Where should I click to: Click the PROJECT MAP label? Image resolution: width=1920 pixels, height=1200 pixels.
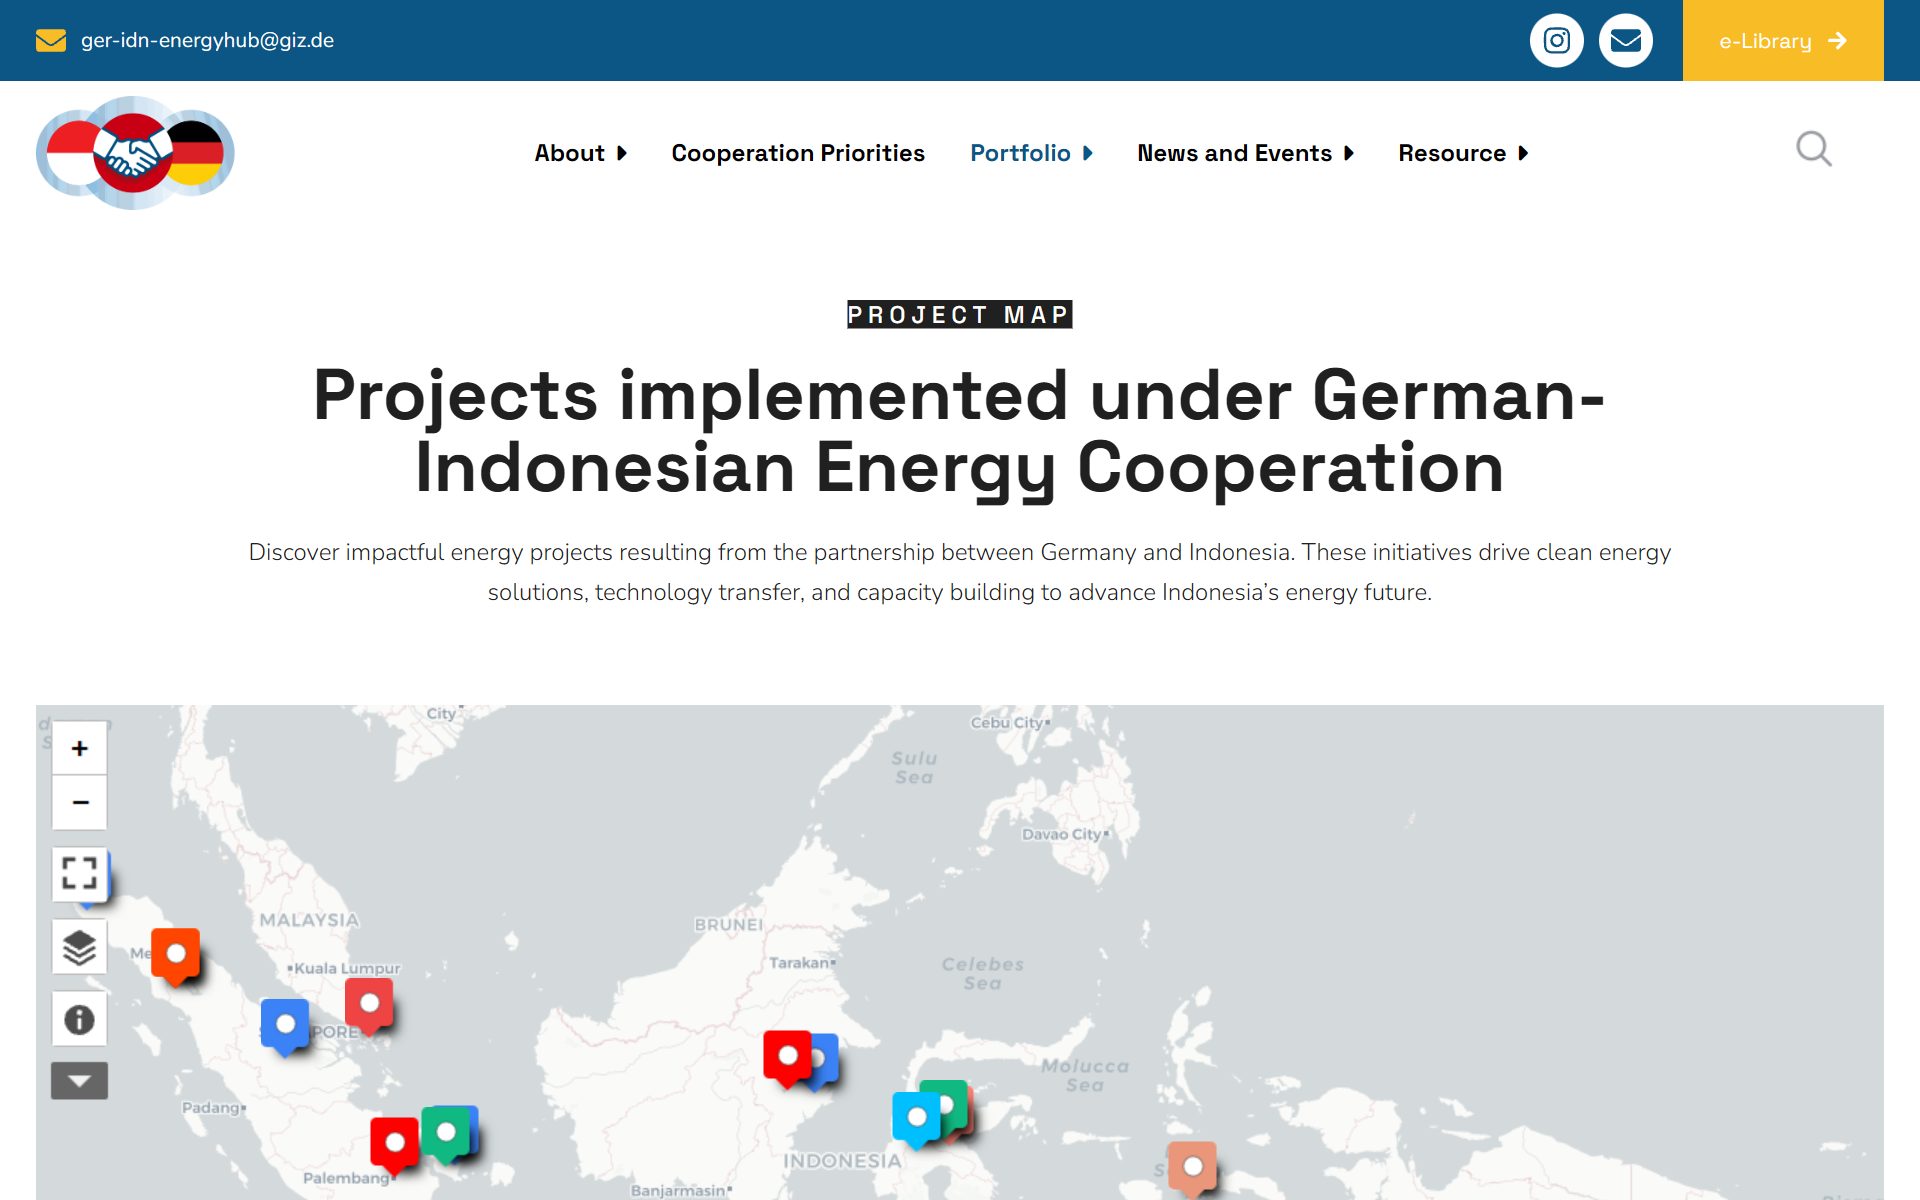(x=960, y=315)
